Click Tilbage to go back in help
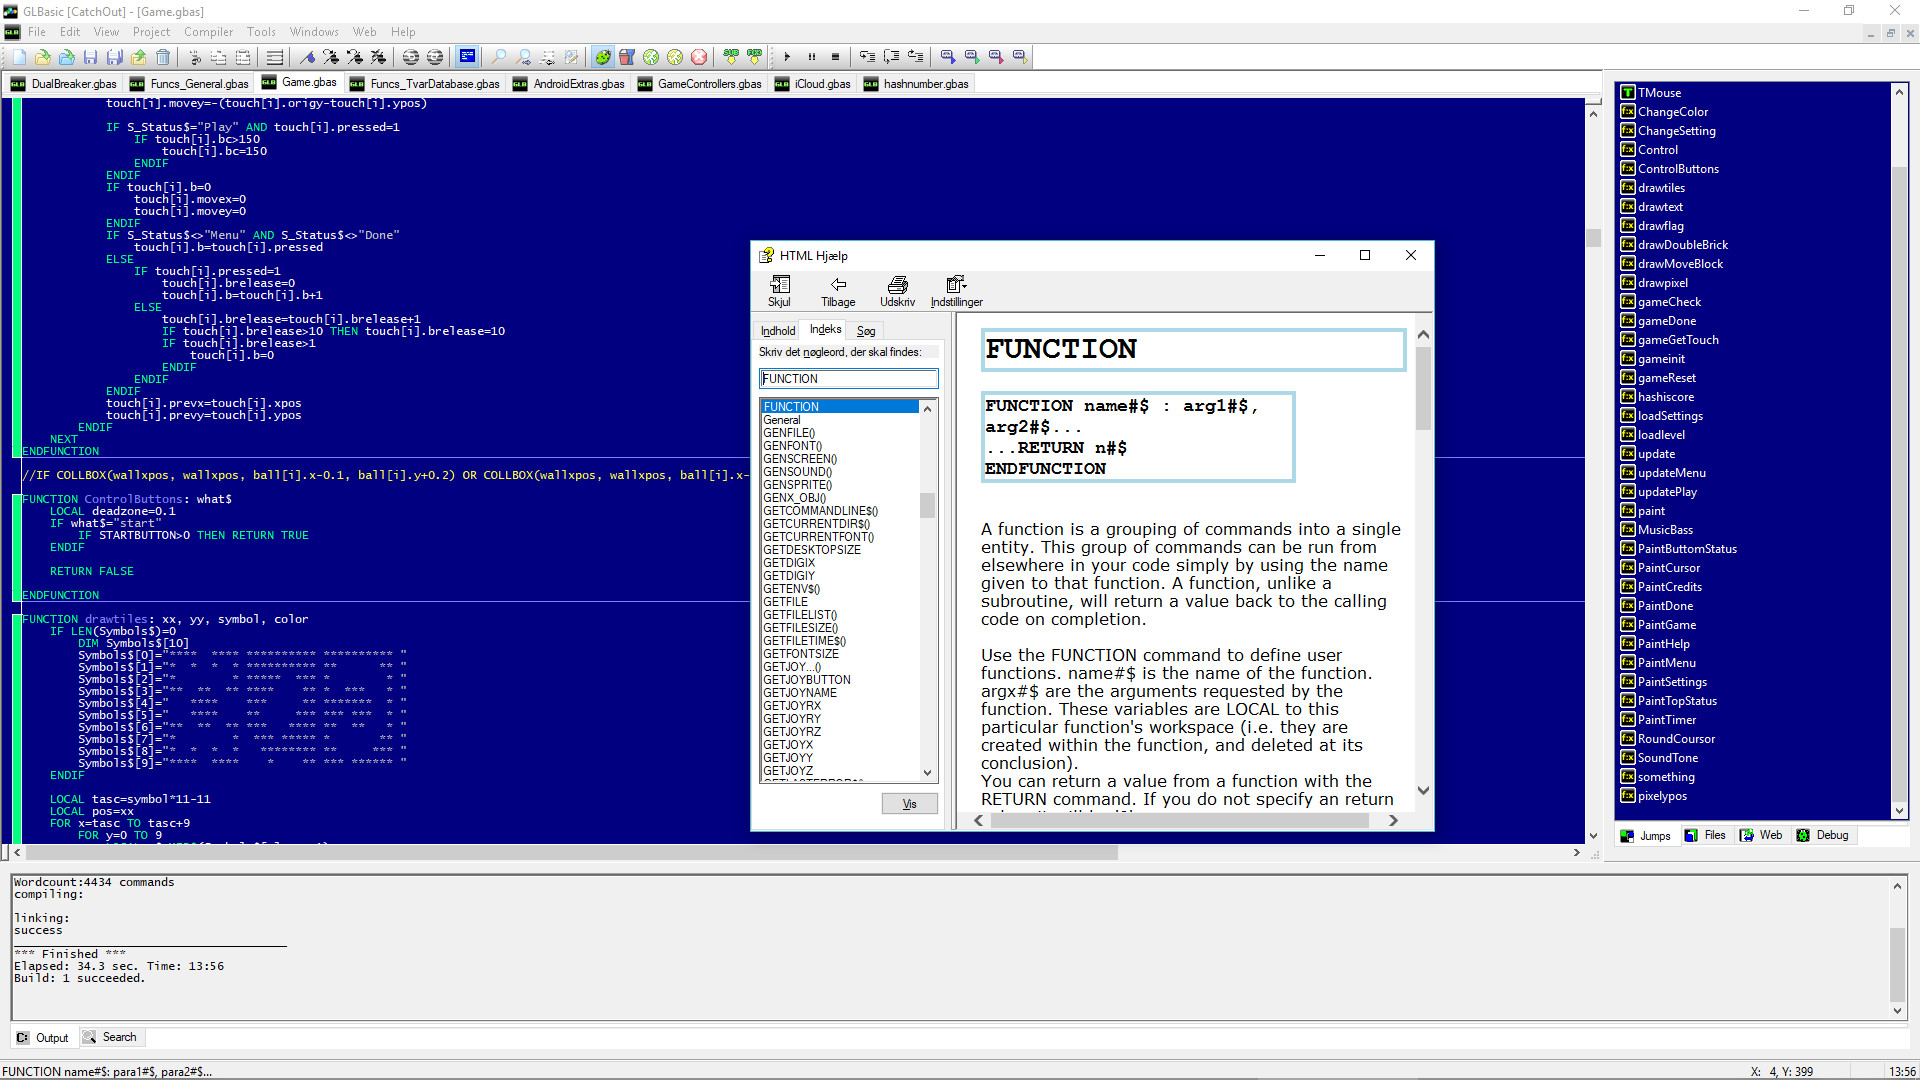This screenshot has width=1920, height=1080. (x=837, y=291)
